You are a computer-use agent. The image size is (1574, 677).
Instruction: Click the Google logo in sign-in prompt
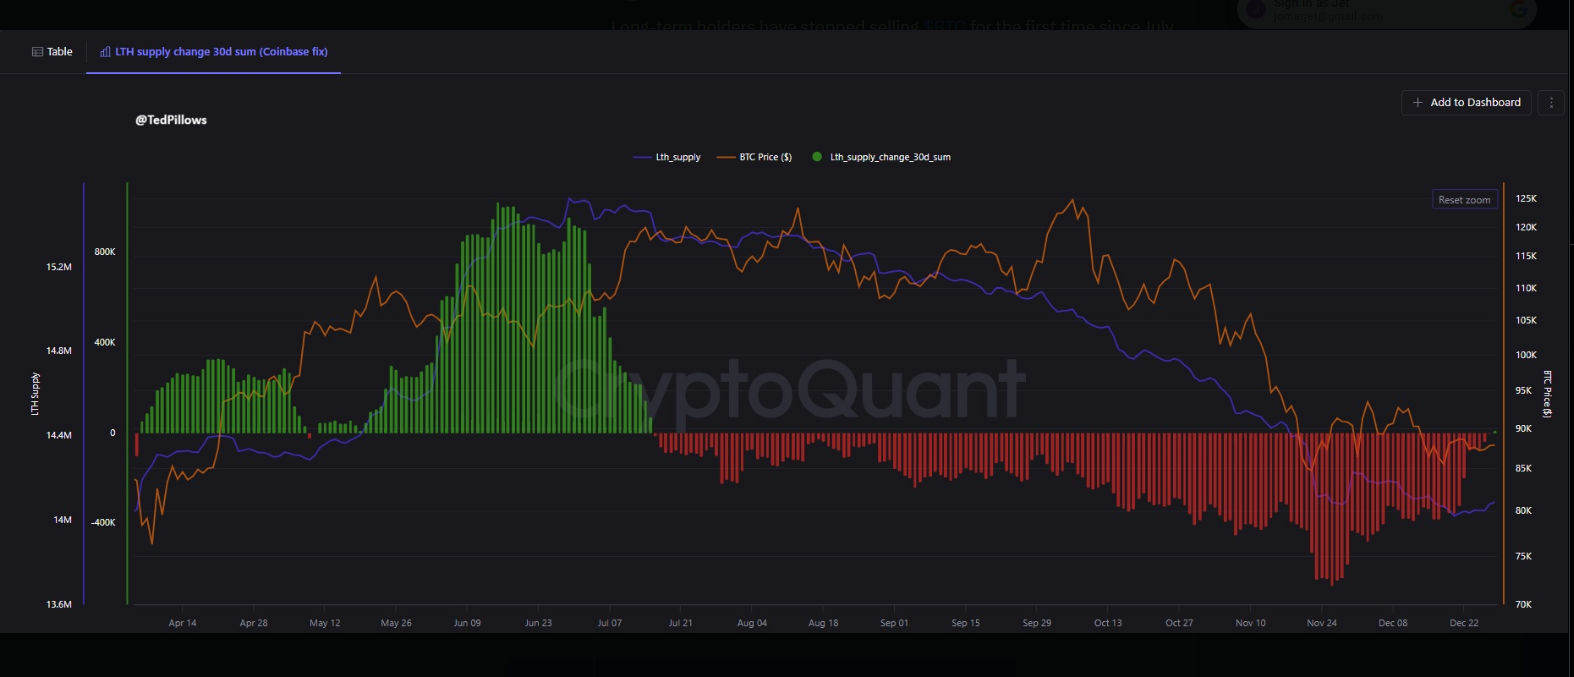point(1518,10)
